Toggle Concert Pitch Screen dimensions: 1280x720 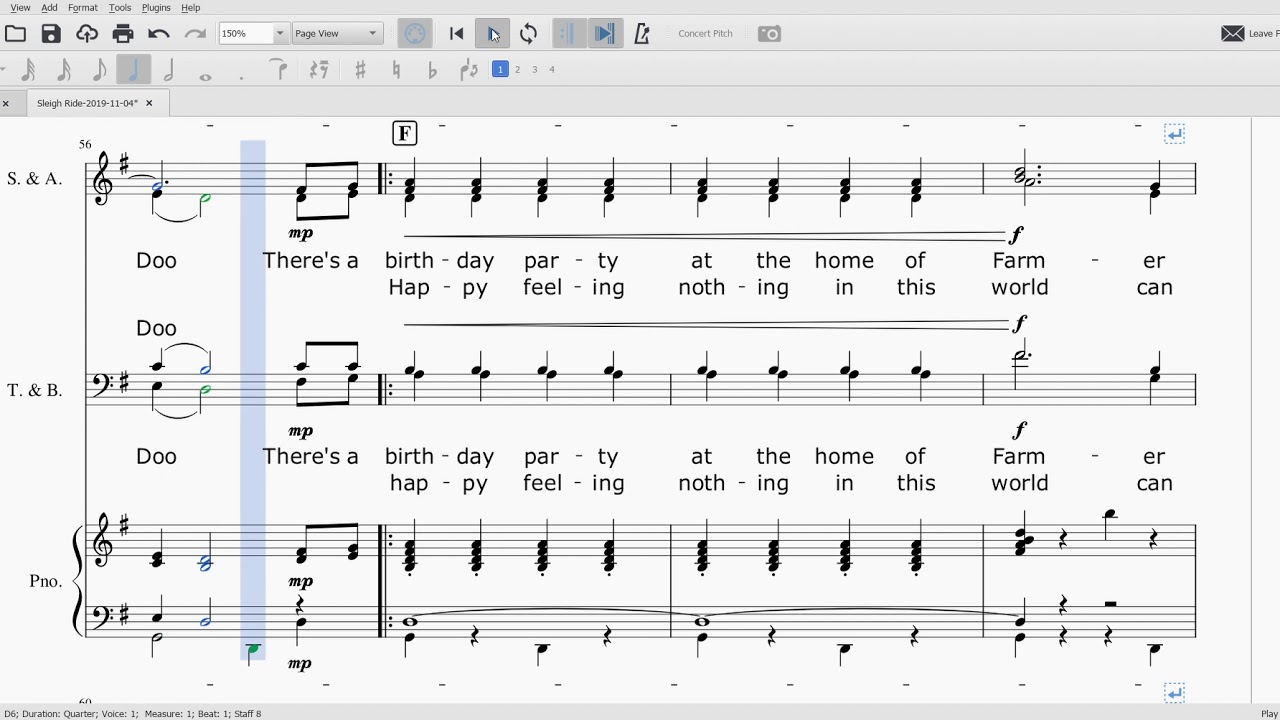705,34
